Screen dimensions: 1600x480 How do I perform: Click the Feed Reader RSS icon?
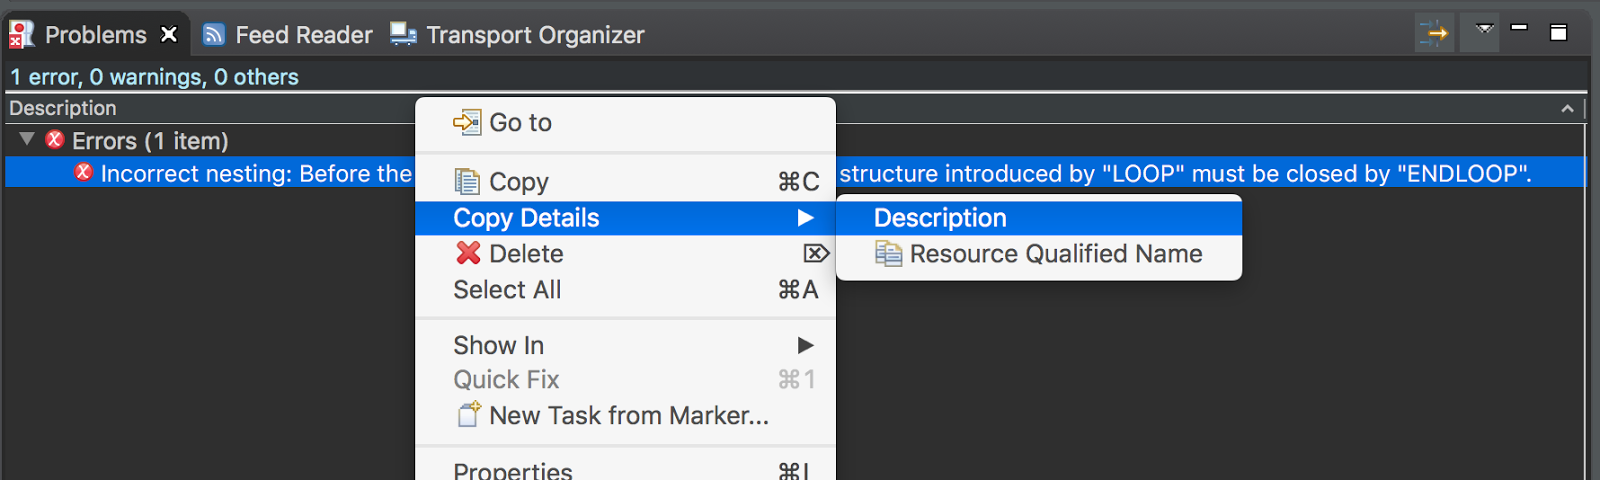tap(213, 35)
